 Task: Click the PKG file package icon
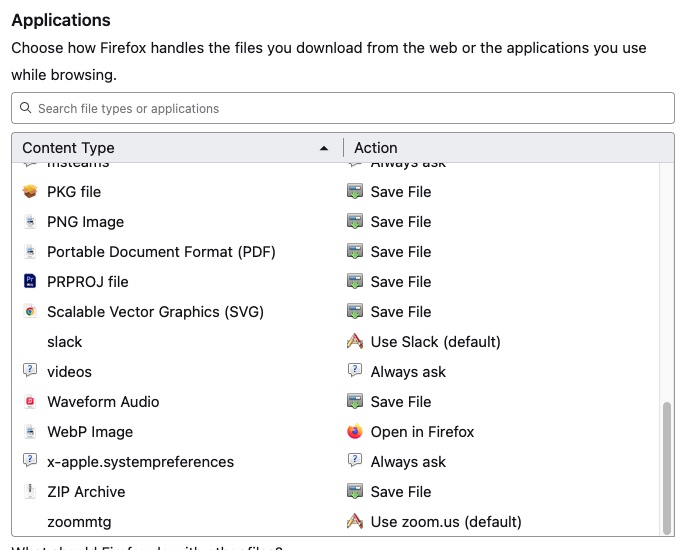coord(30,191)
